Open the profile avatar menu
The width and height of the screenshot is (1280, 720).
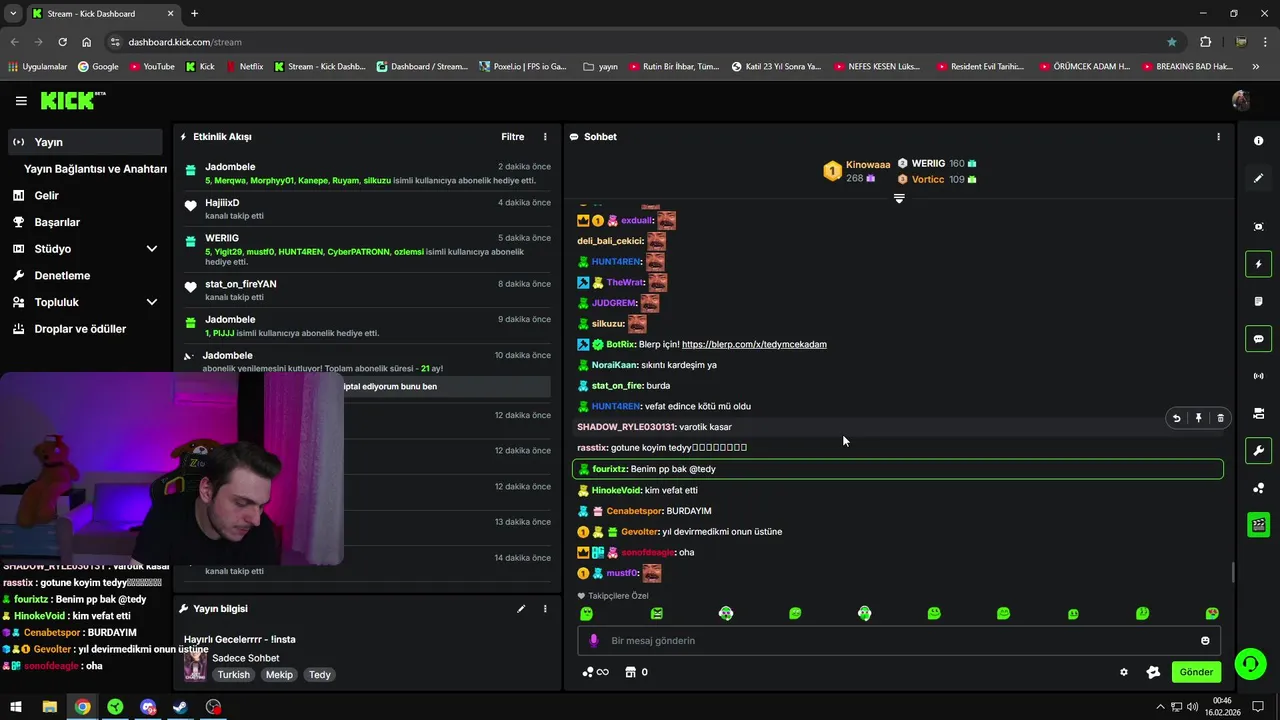pos(1241,101)
